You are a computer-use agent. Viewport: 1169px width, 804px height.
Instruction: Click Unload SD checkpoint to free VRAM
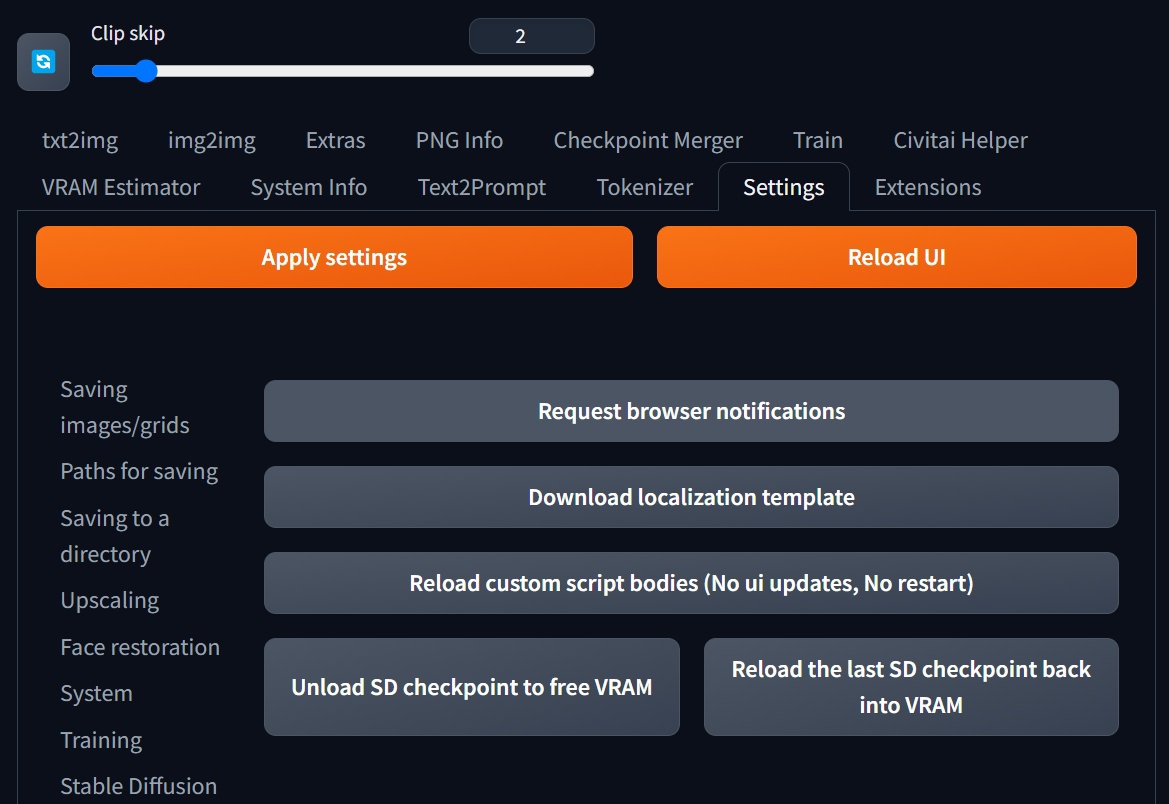click(471, 687)
